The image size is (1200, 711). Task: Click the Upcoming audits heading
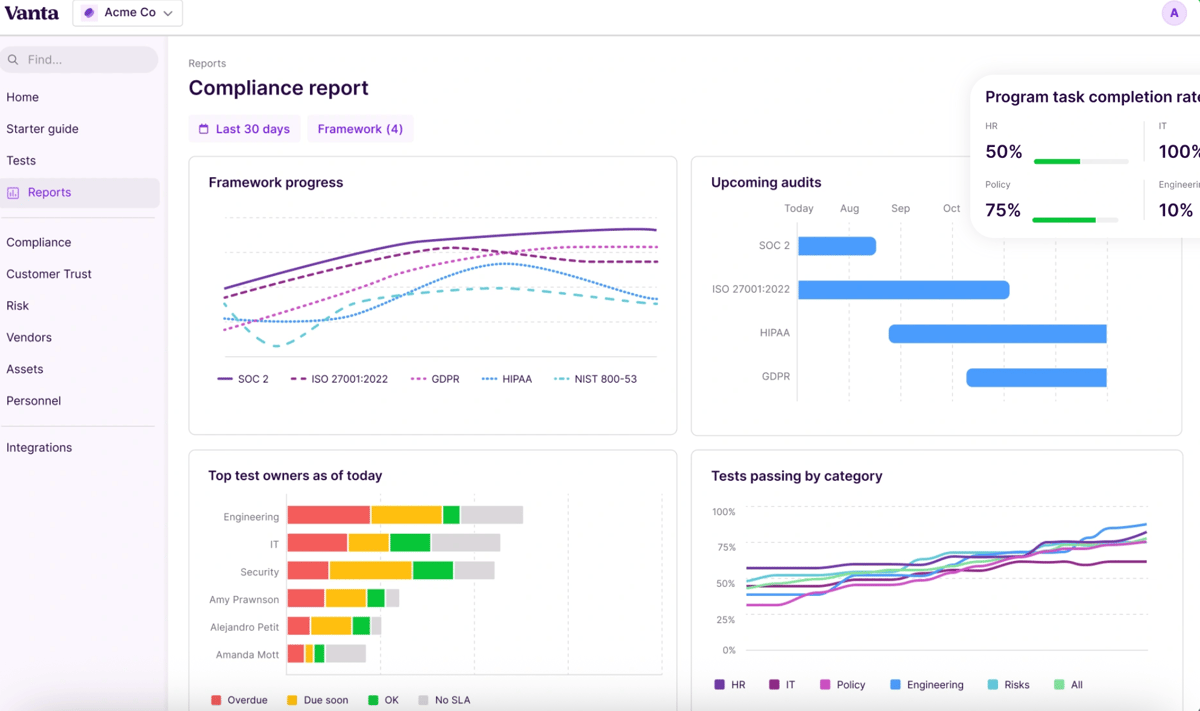766,183
